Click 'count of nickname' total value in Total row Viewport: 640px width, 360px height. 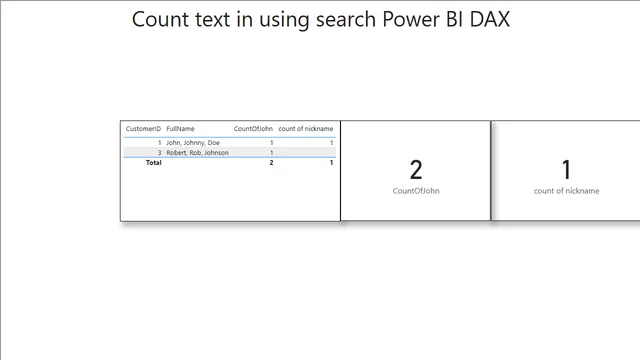pos(331,162)
